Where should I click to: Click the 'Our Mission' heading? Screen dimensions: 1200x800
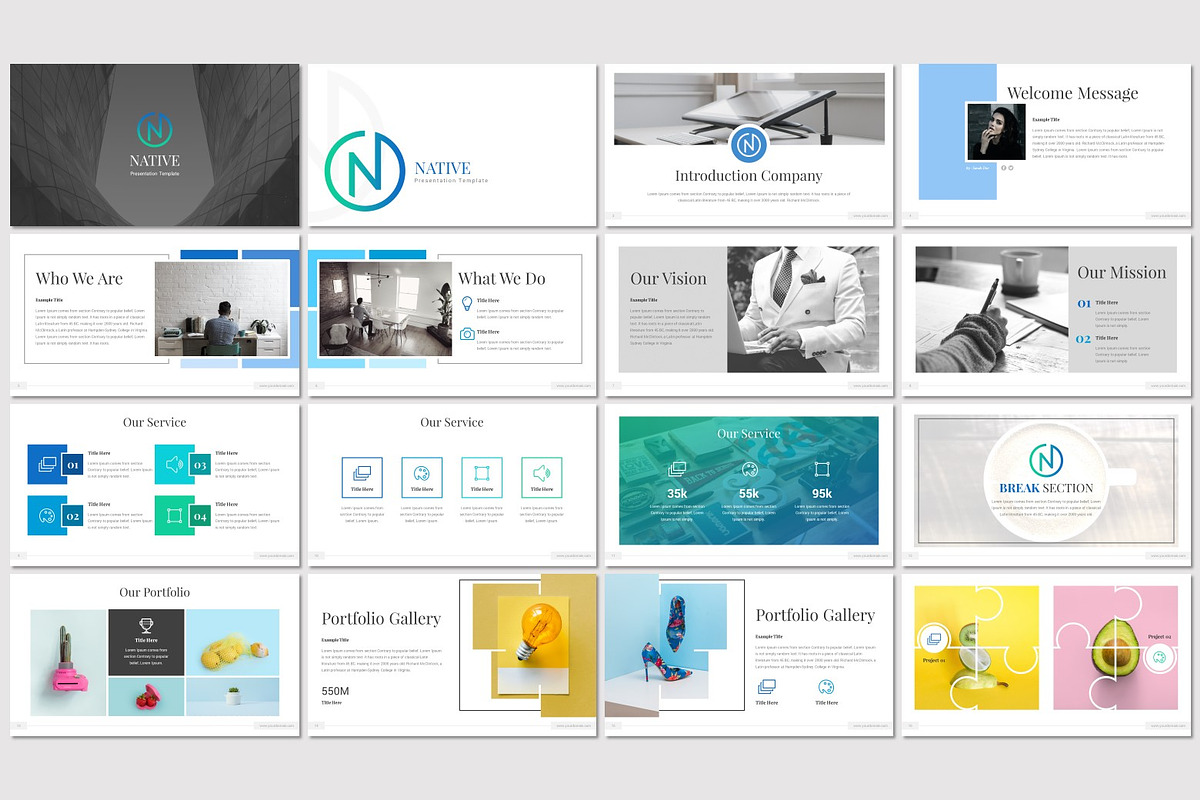tap(1122, 272)
